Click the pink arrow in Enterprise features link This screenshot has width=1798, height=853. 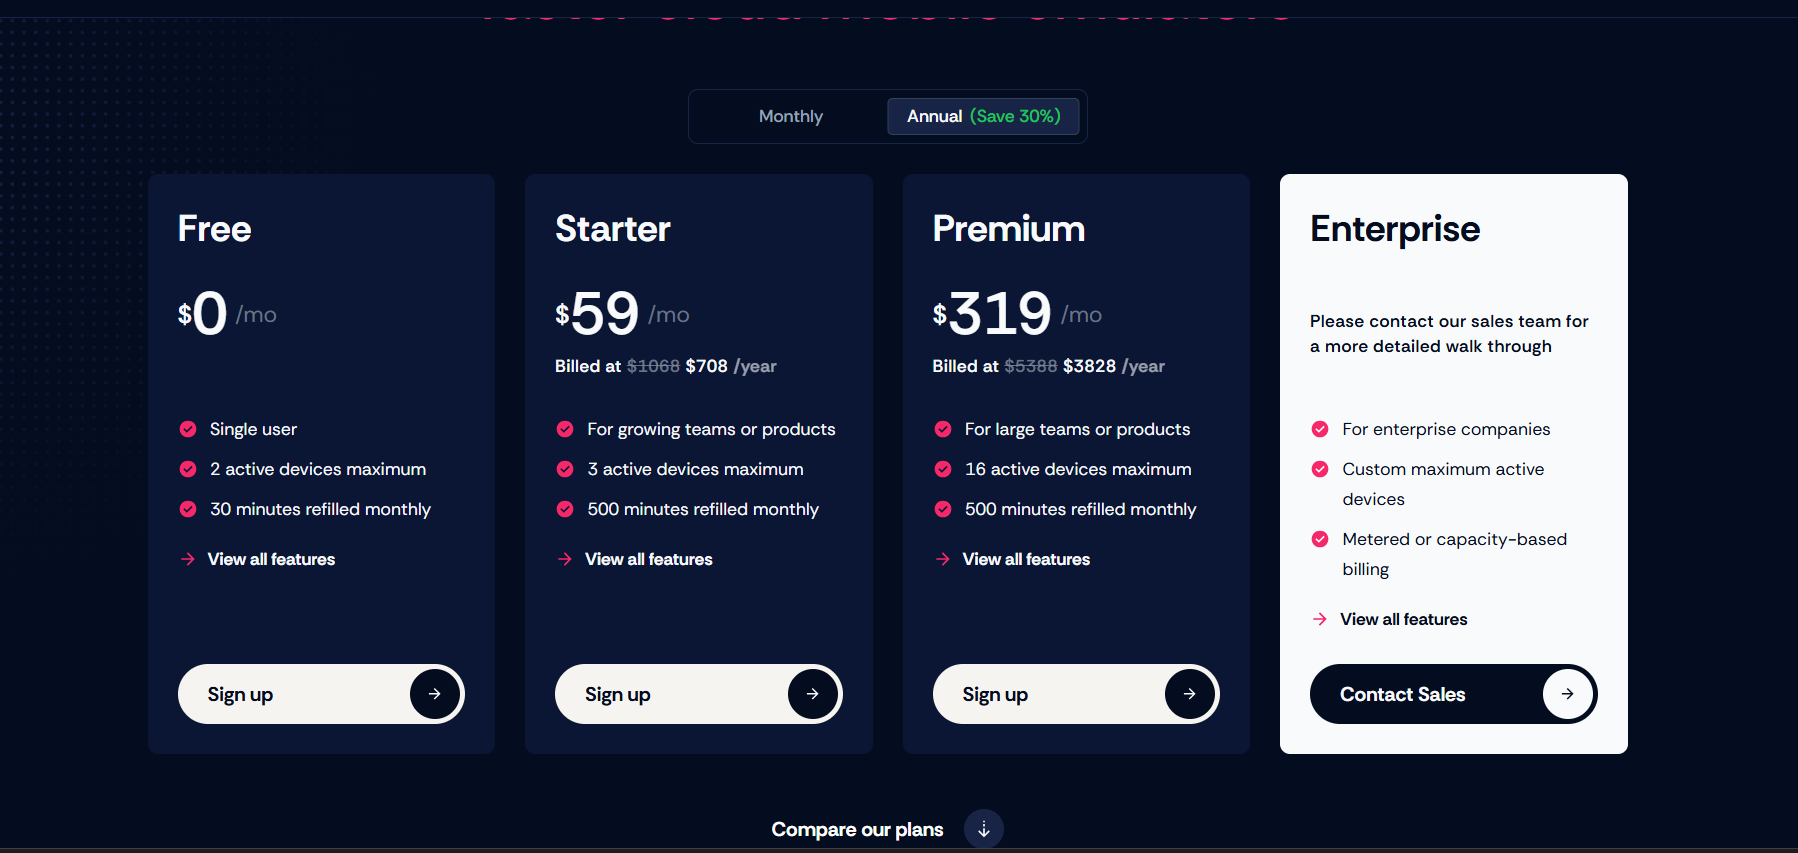1320,619
